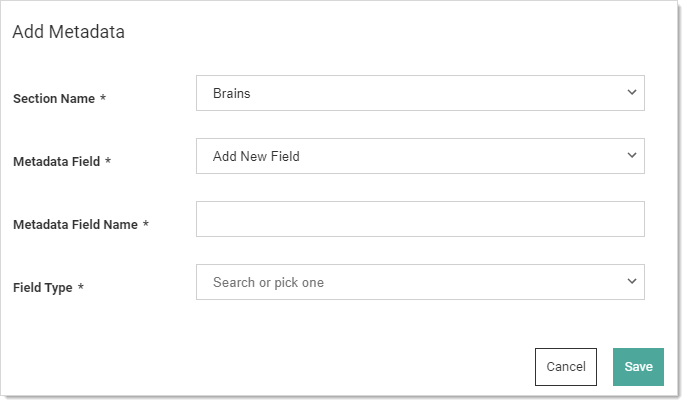Click the chevron arrow beside Brains
686x404 pixels.
pyautogui.click(x=631, y=92)
